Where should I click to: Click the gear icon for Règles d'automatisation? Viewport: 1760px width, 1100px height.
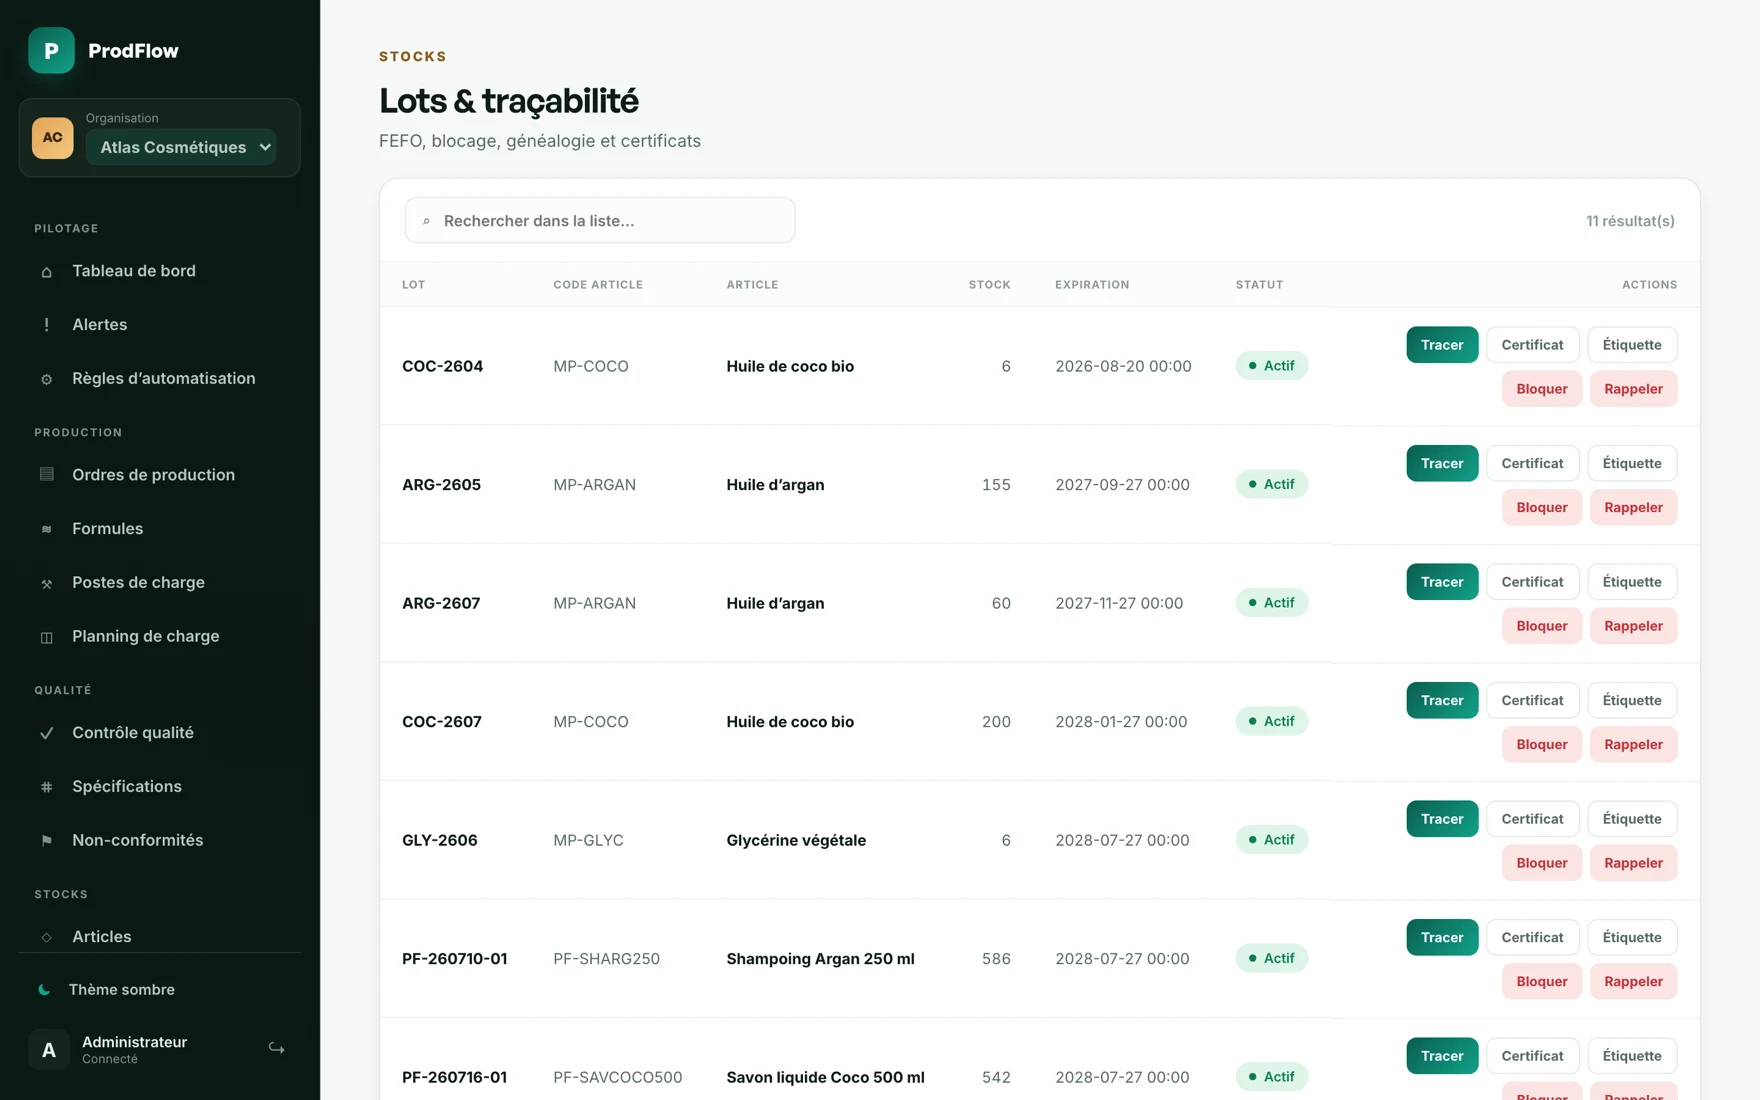pyautogui.click(x=46, y=379)
